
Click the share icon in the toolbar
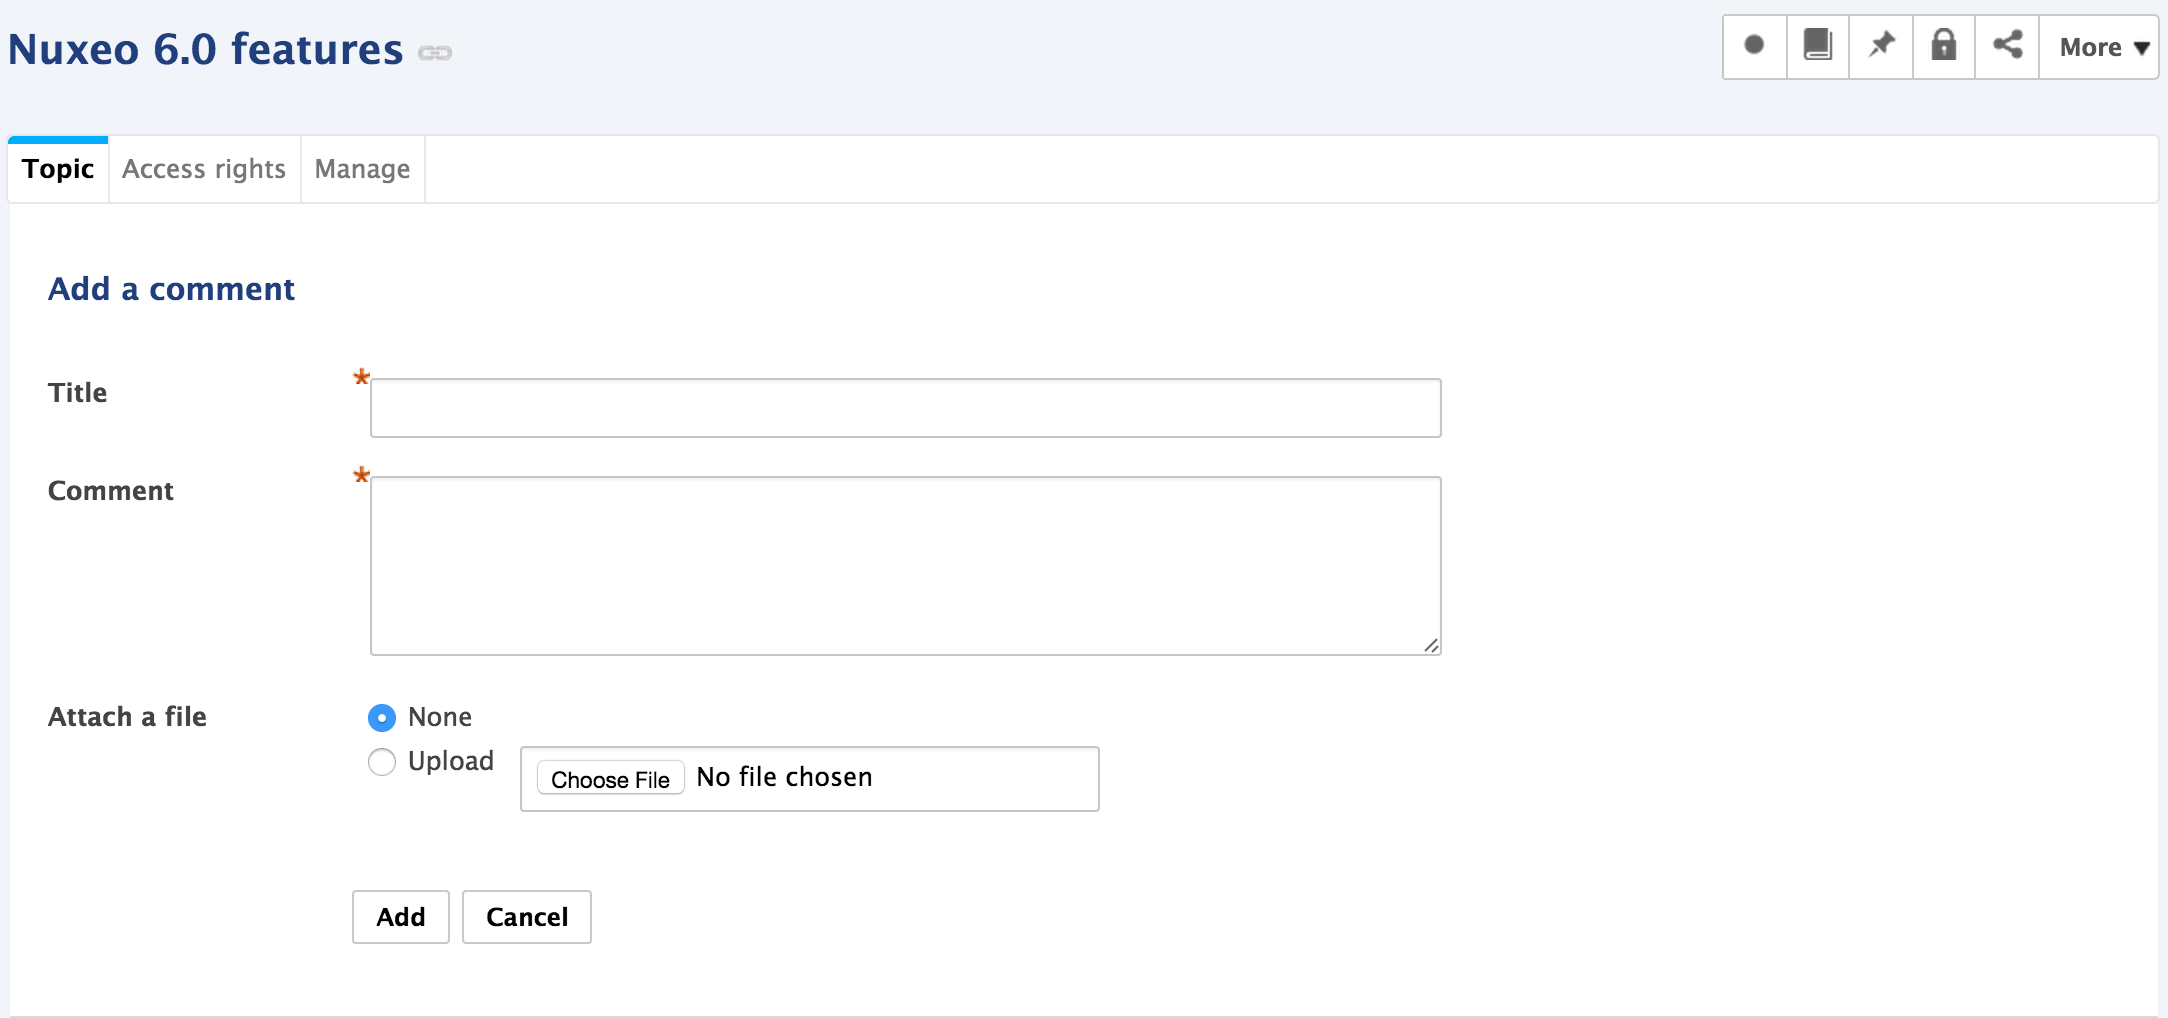(2007, 46)
